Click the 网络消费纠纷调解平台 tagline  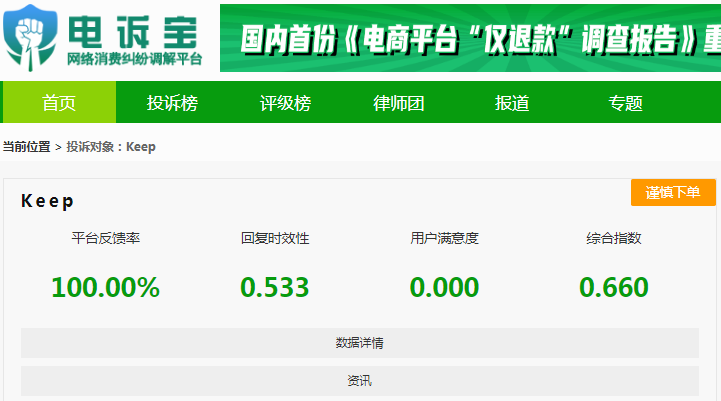tap(134, 59)
